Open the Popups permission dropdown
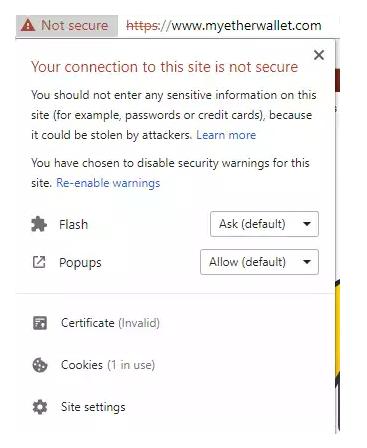This screenshot has height=448, width=367. click(x=259, y=262)
